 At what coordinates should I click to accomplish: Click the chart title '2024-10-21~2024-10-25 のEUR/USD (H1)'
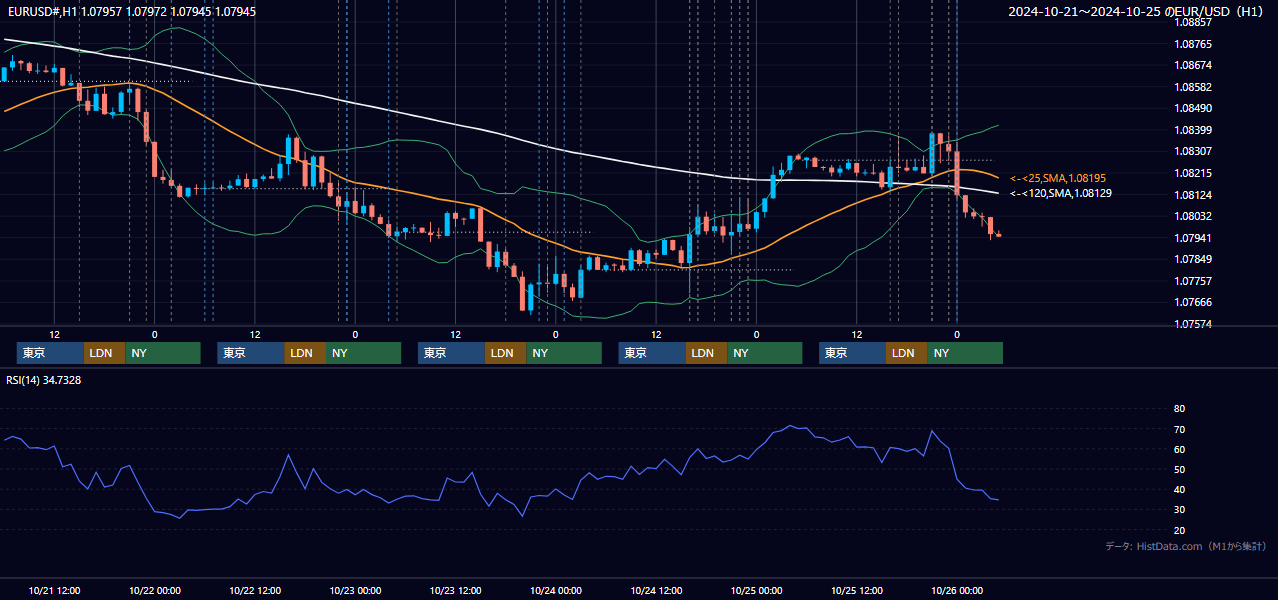(1137, 11)
